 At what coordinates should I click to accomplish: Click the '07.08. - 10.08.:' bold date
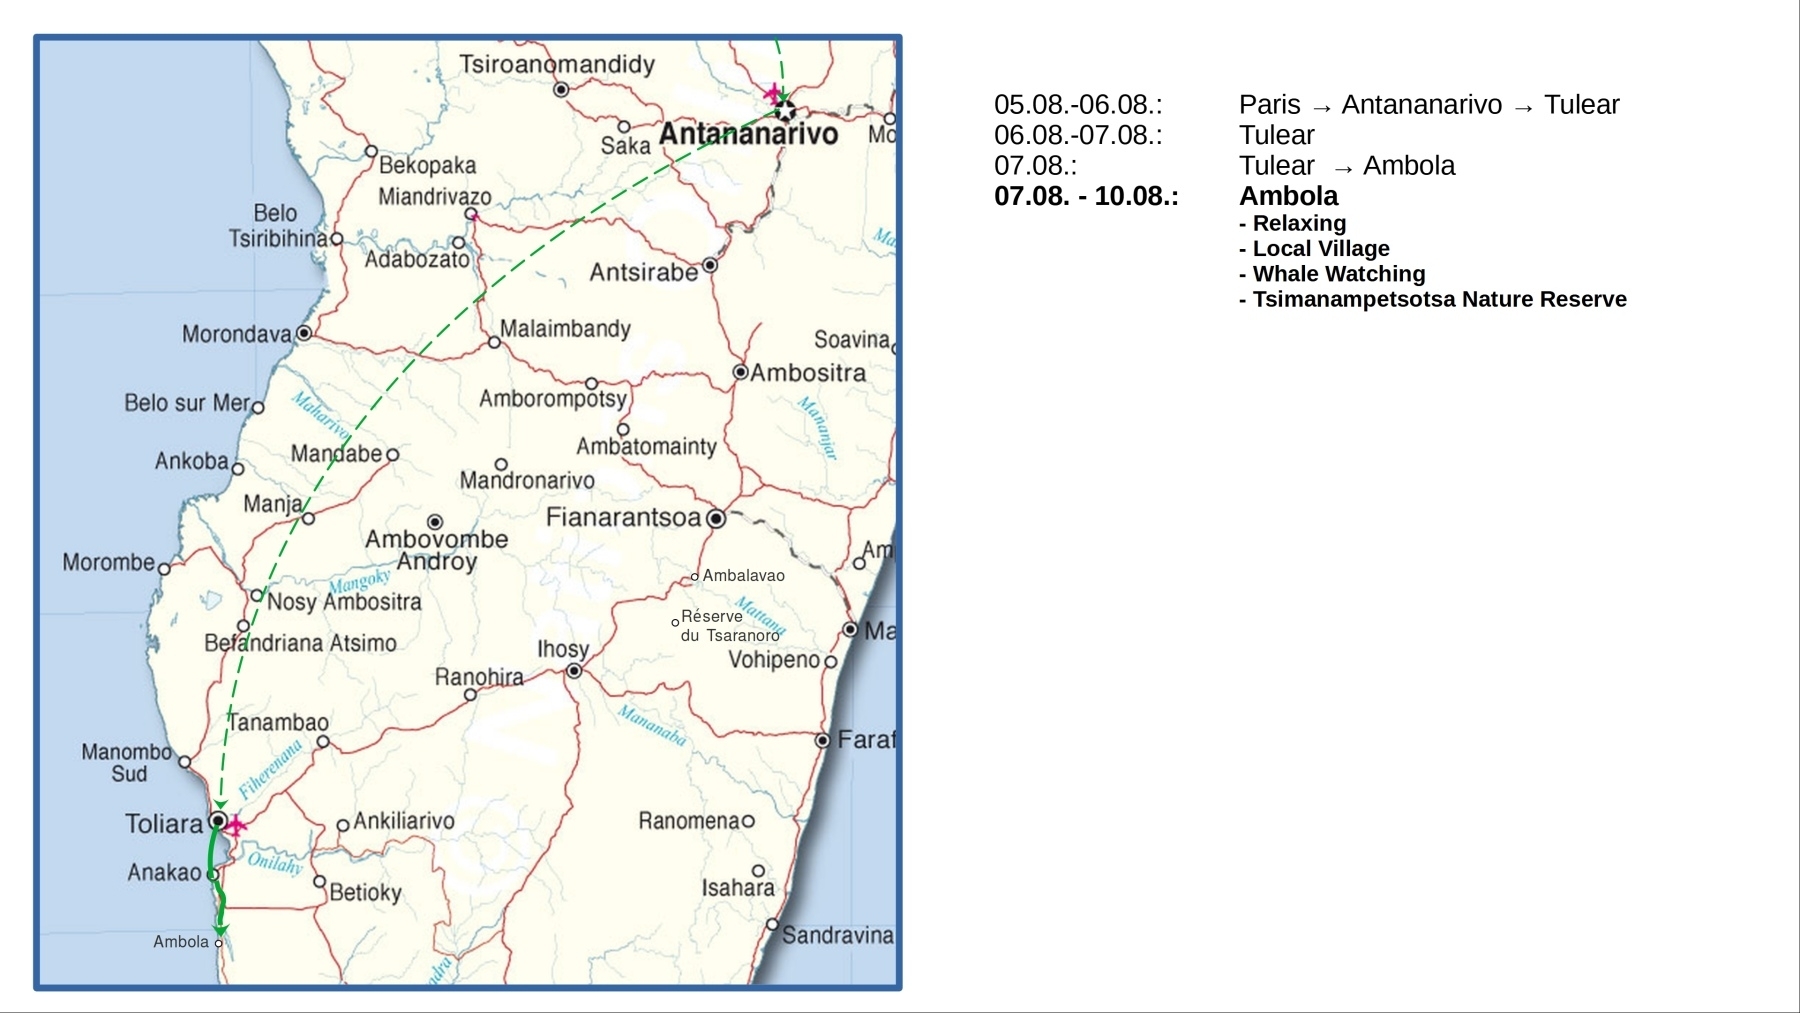tap(1086, 196)
